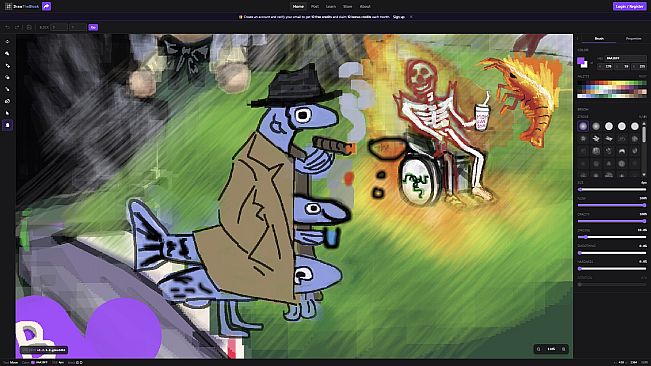Screen dimensions: 651x366
Task: Click the zoom out magnifier icon
Action: pyautogui.click(x=539, y=349)
